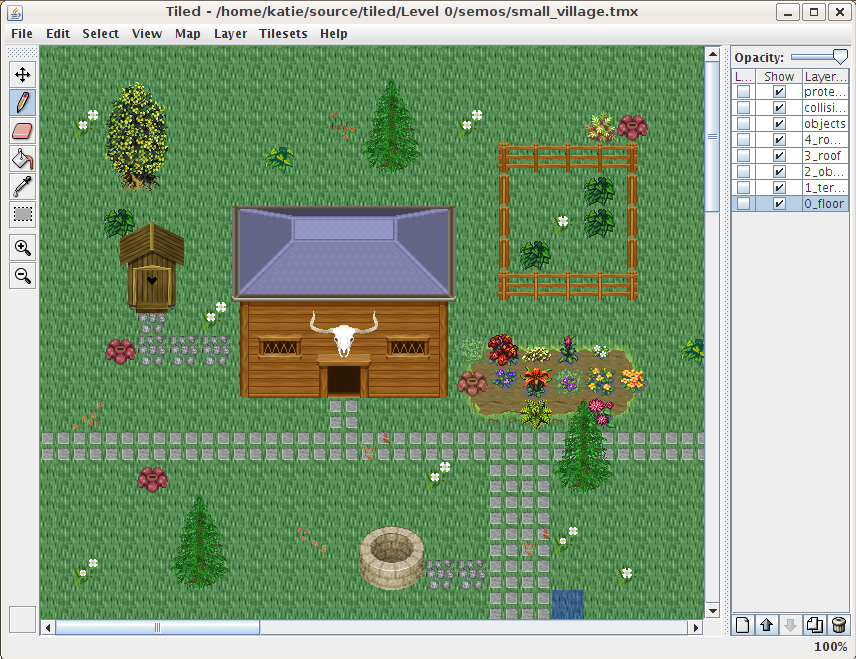Open the Tilesets menu
Viewport: 856px width, 659px height.
[283, 33]
